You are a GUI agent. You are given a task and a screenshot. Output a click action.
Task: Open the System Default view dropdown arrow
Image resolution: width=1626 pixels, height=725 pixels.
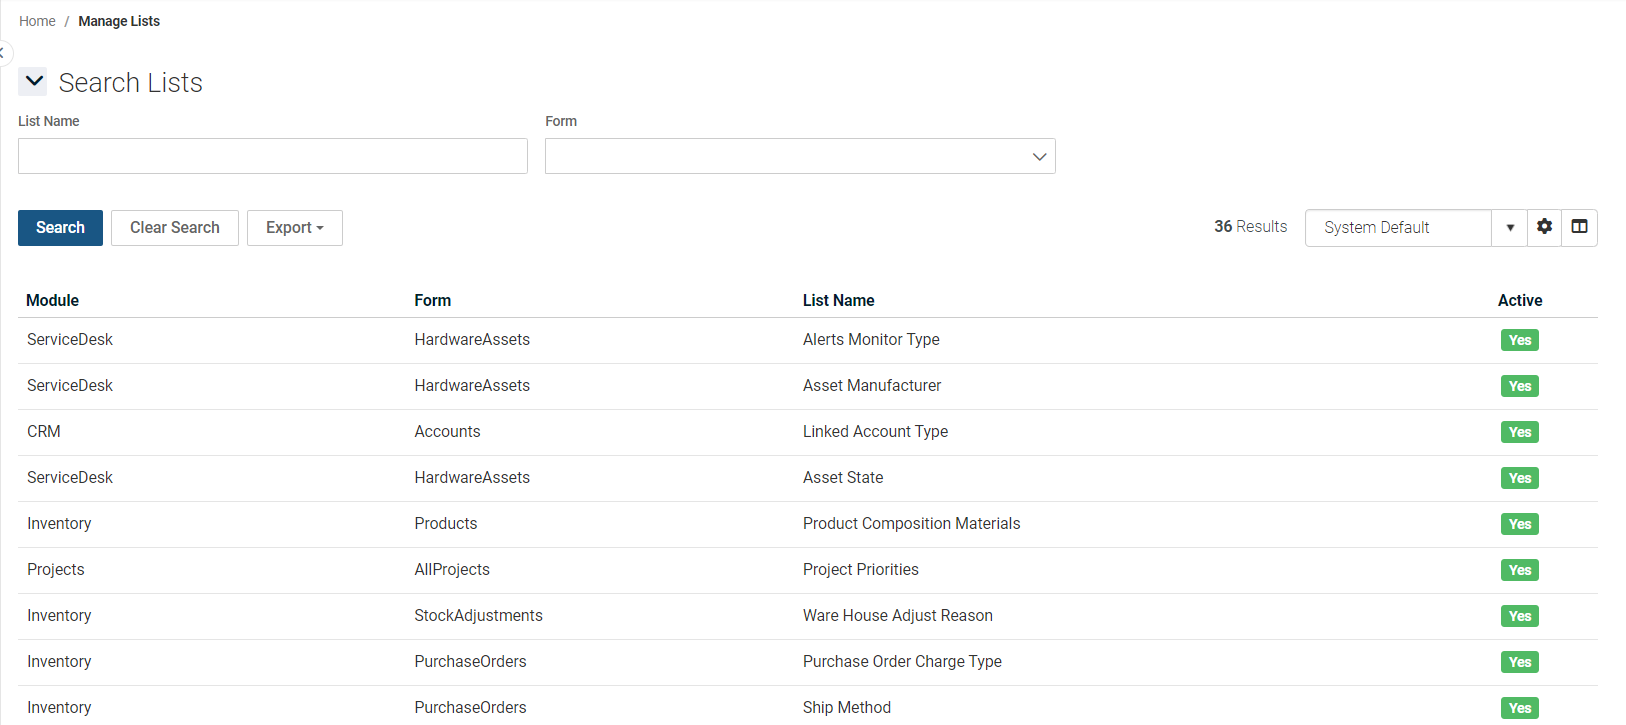pos(1509,228)
